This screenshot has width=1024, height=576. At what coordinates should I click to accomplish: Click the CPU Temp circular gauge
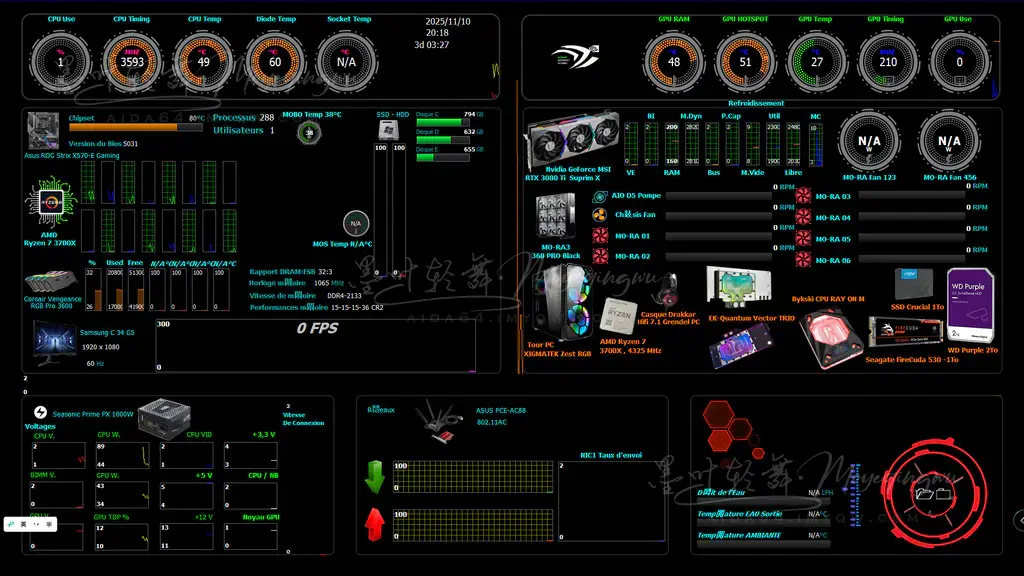203,61
